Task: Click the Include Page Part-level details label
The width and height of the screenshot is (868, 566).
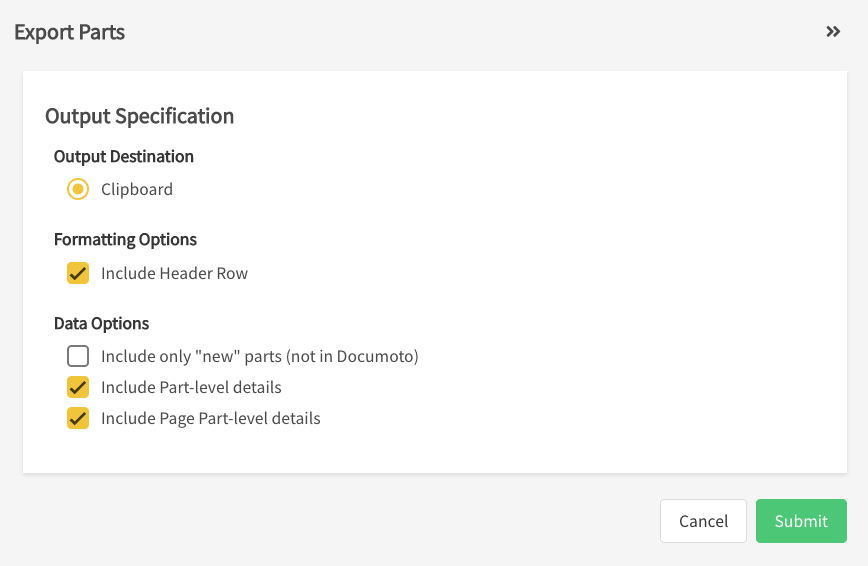Action: 210,418
